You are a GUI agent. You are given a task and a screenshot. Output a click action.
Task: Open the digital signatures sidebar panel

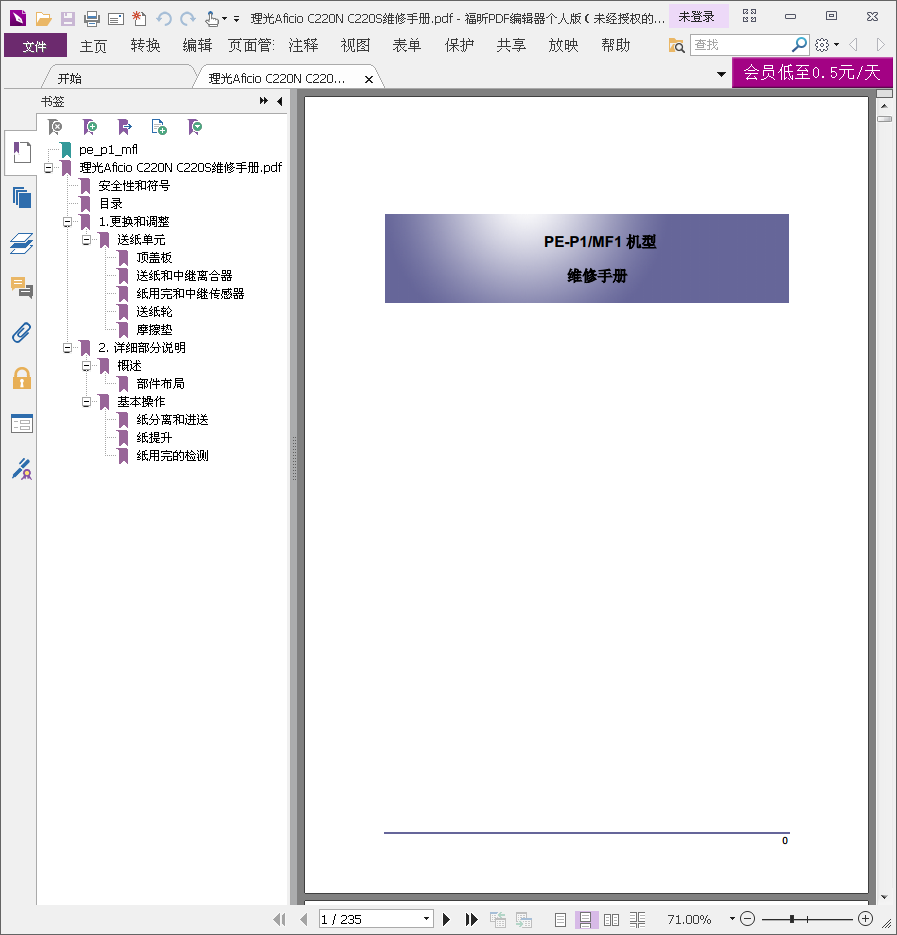[22, 469]
